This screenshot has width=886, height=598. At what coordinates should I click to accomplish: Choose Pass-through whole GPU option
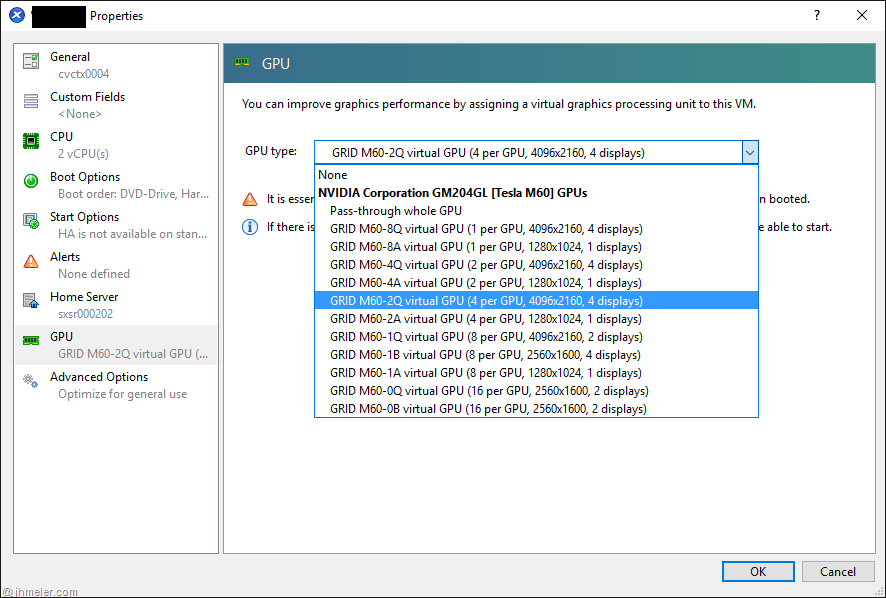point(395,211)
